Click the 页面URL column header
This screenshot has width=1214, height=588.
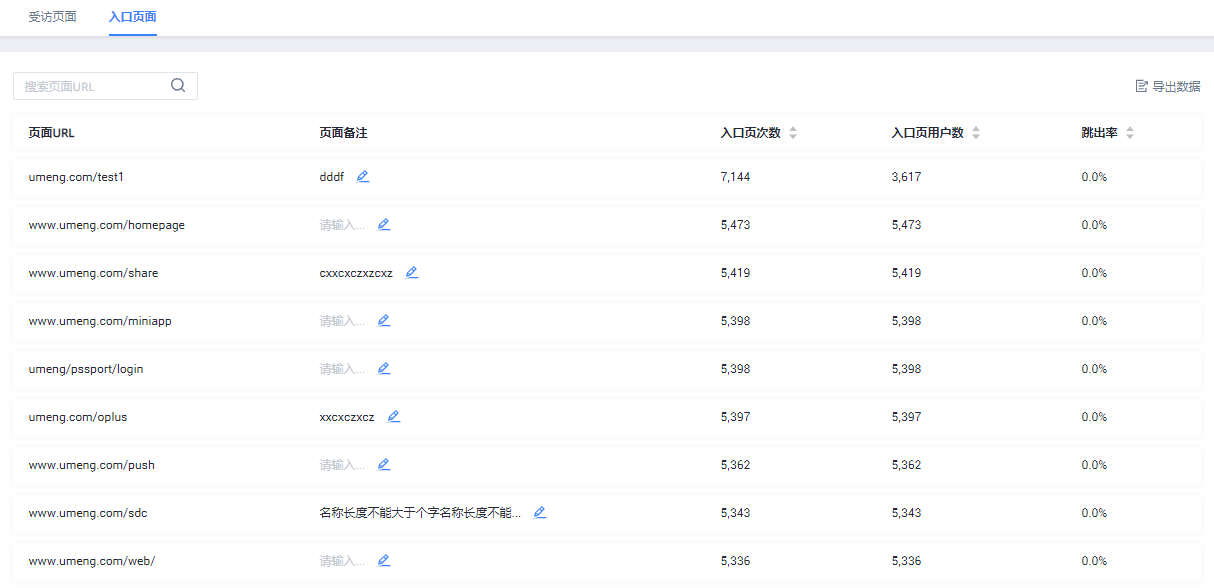(51, 133)
